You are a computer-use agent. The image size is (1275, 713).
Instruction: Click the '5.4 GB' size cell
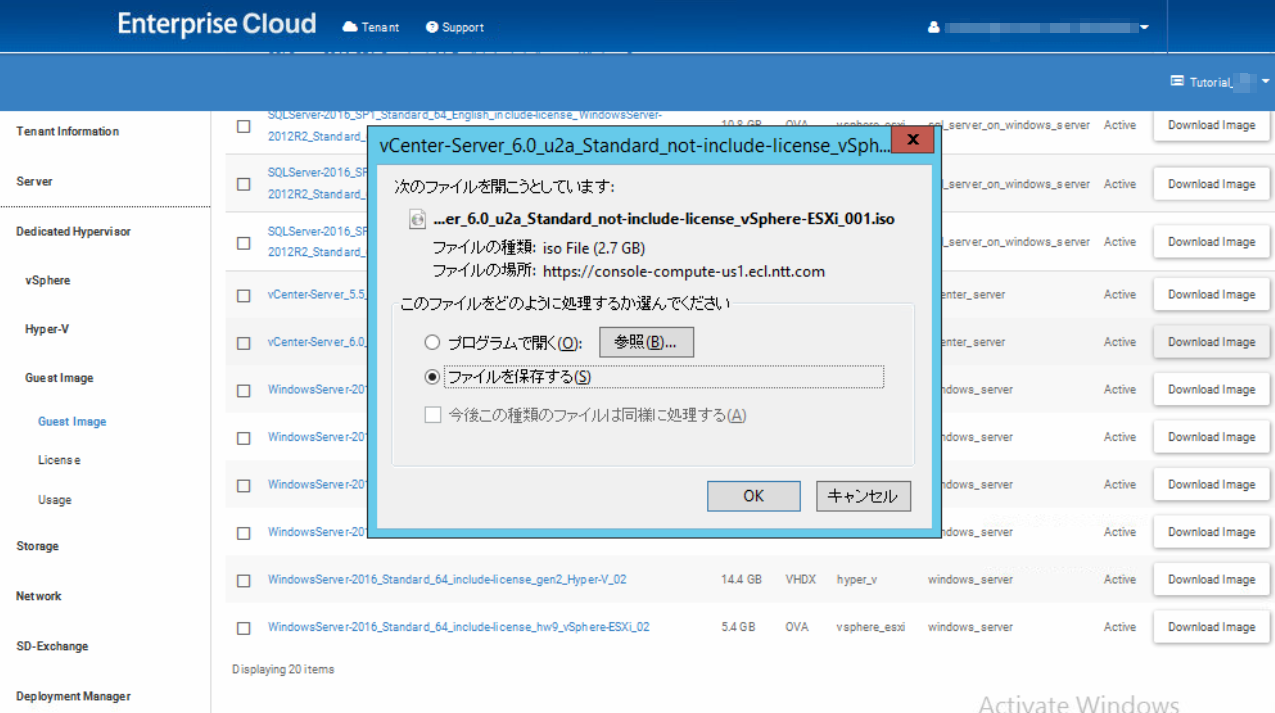point(738,628)
